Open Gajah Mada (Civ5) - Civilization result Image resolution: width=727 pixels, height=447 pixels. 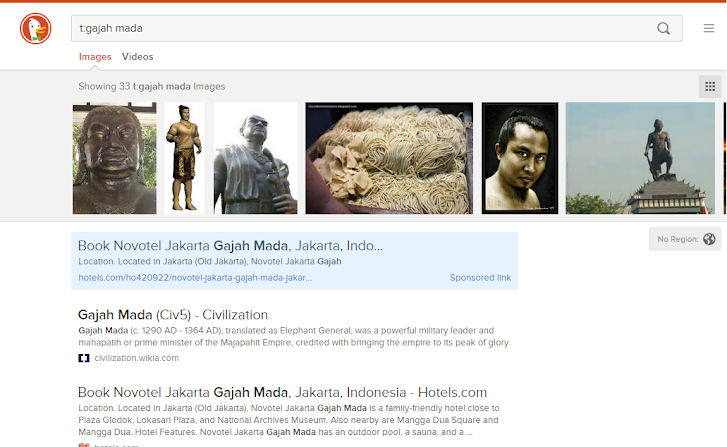tap(173, 315)
